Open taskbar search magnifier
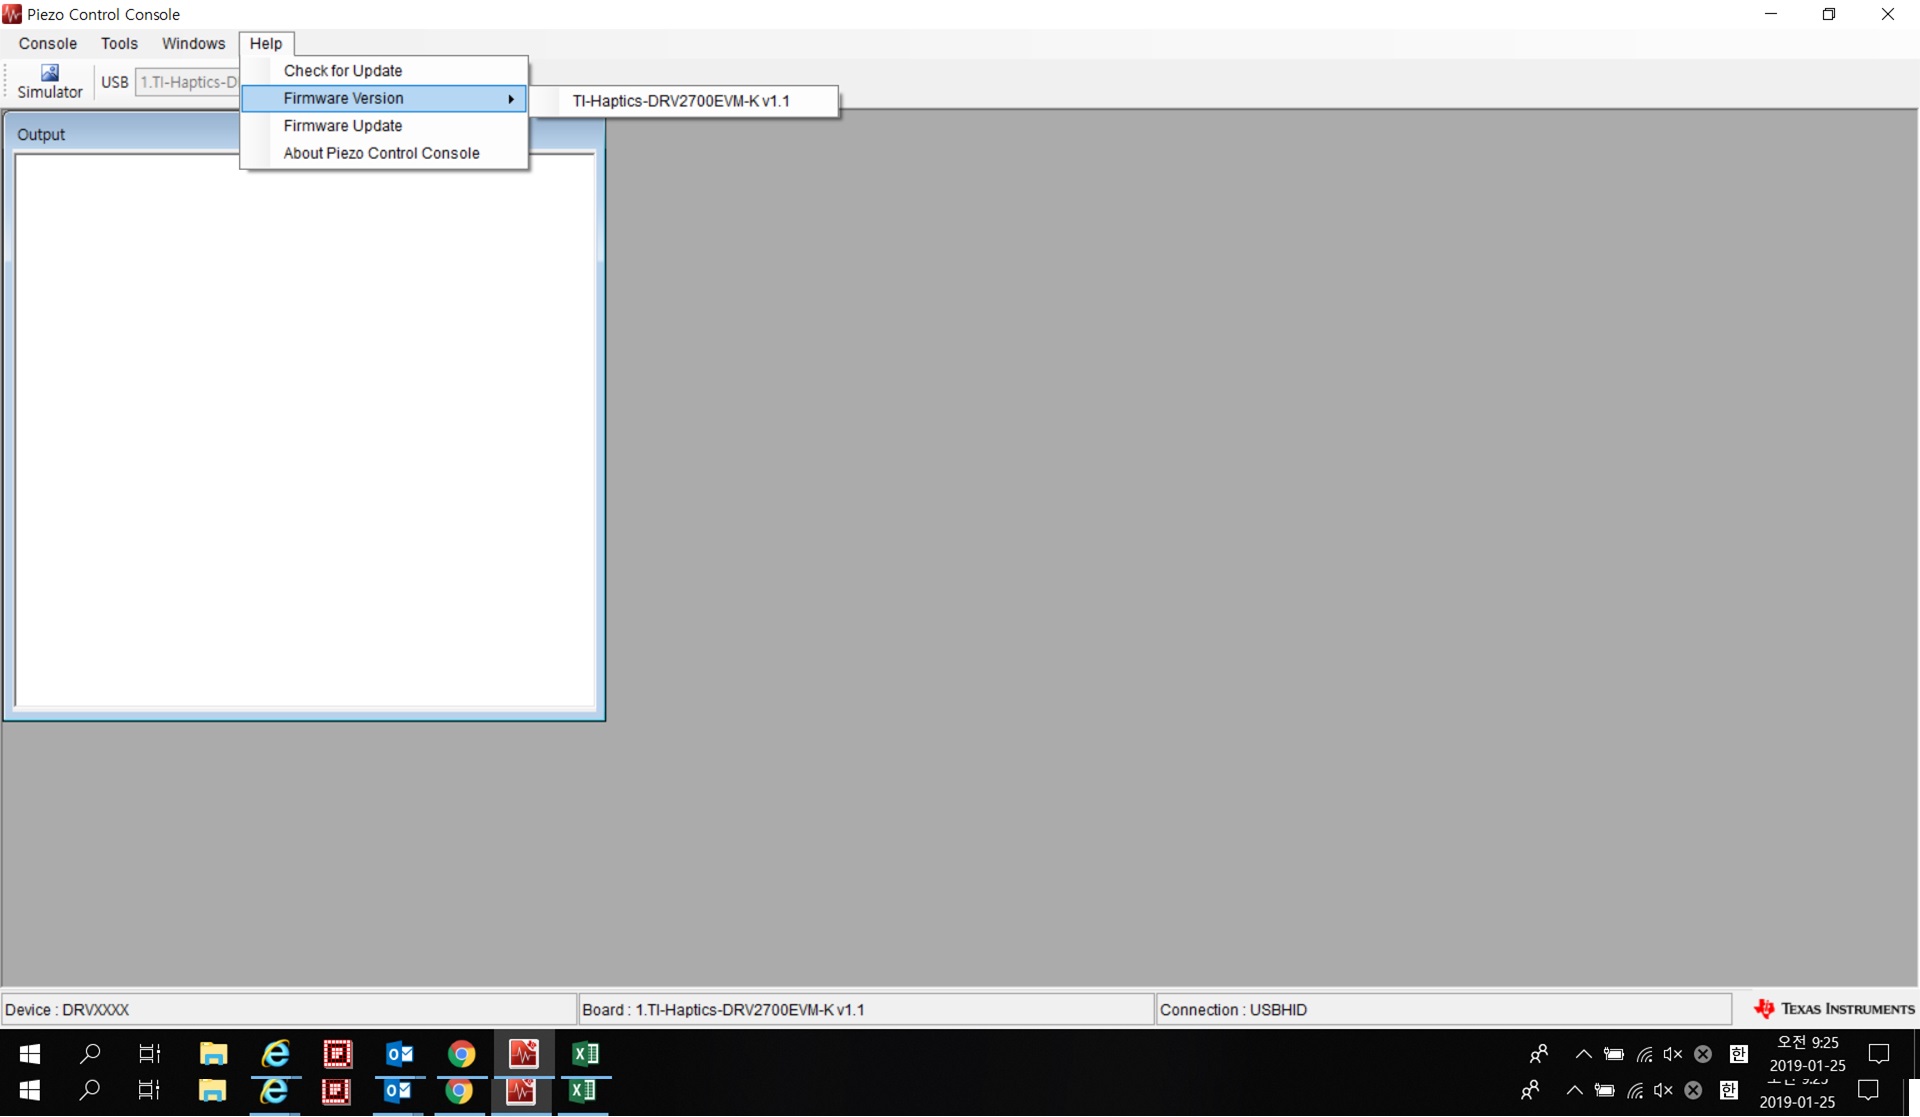Viewport: 1920px width, 1117px height. [x=90, y=1053]
